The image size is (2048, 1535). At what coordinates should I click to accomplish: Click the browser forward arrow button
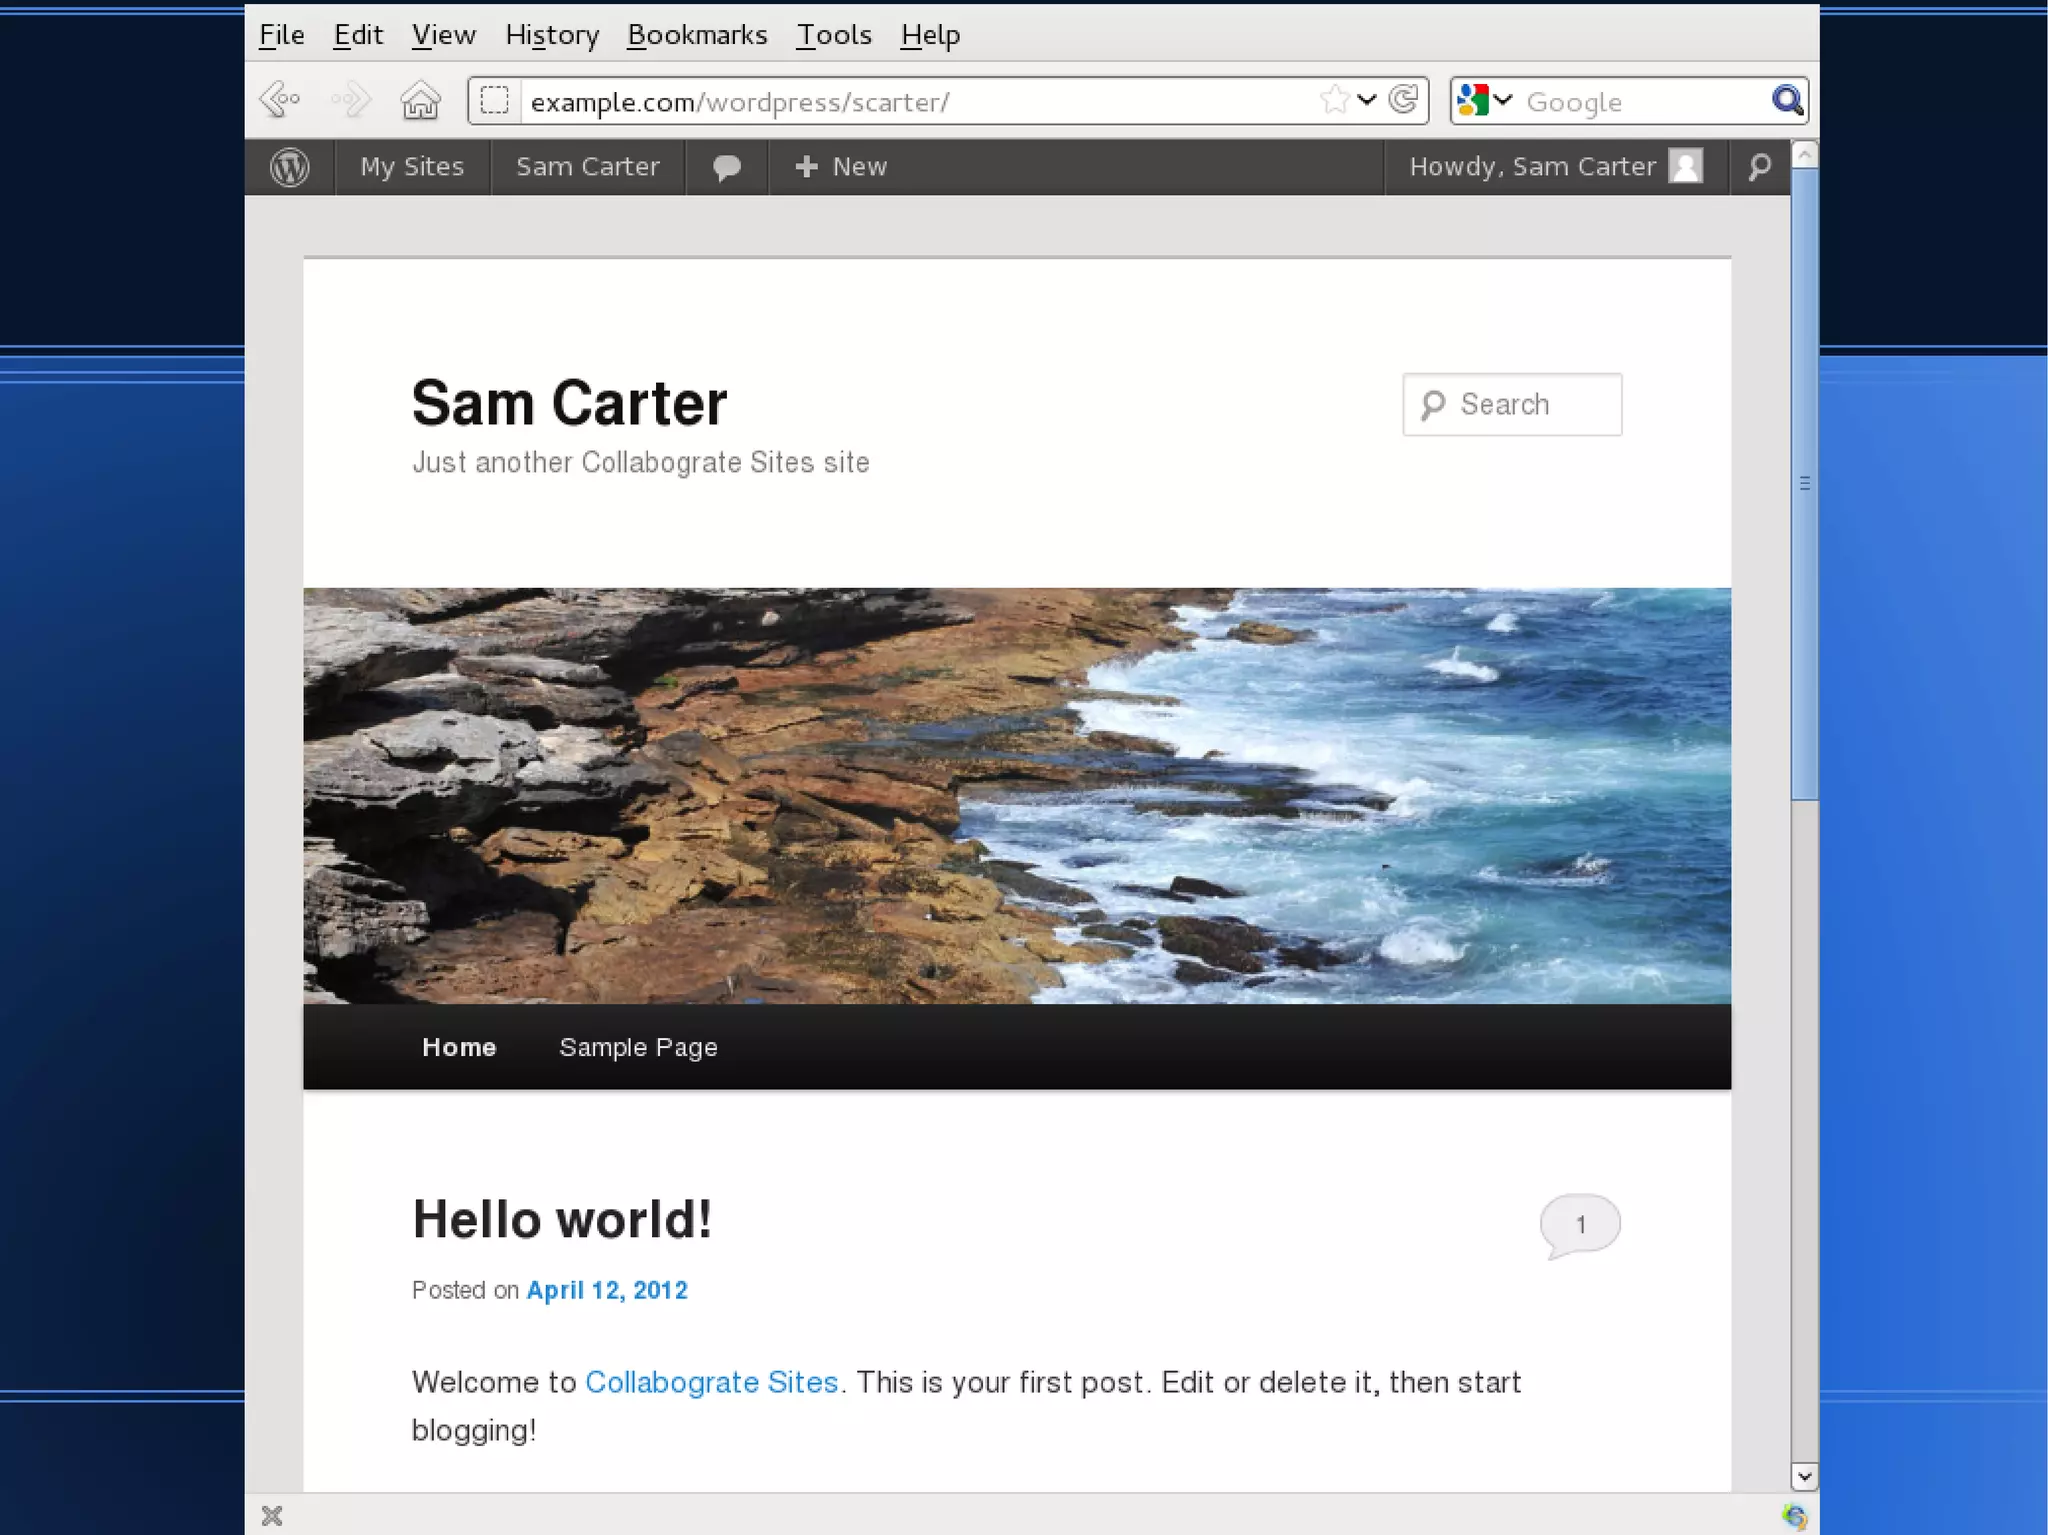(x=351, y=101)
